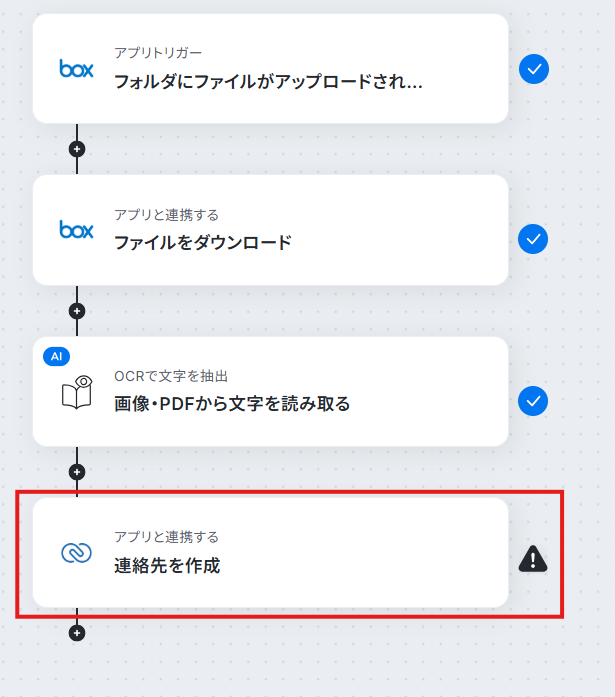This screenshot has width=615, height=697.
Task: Click the blue AI badge on OCR card
Action: (x=56, y=357)
